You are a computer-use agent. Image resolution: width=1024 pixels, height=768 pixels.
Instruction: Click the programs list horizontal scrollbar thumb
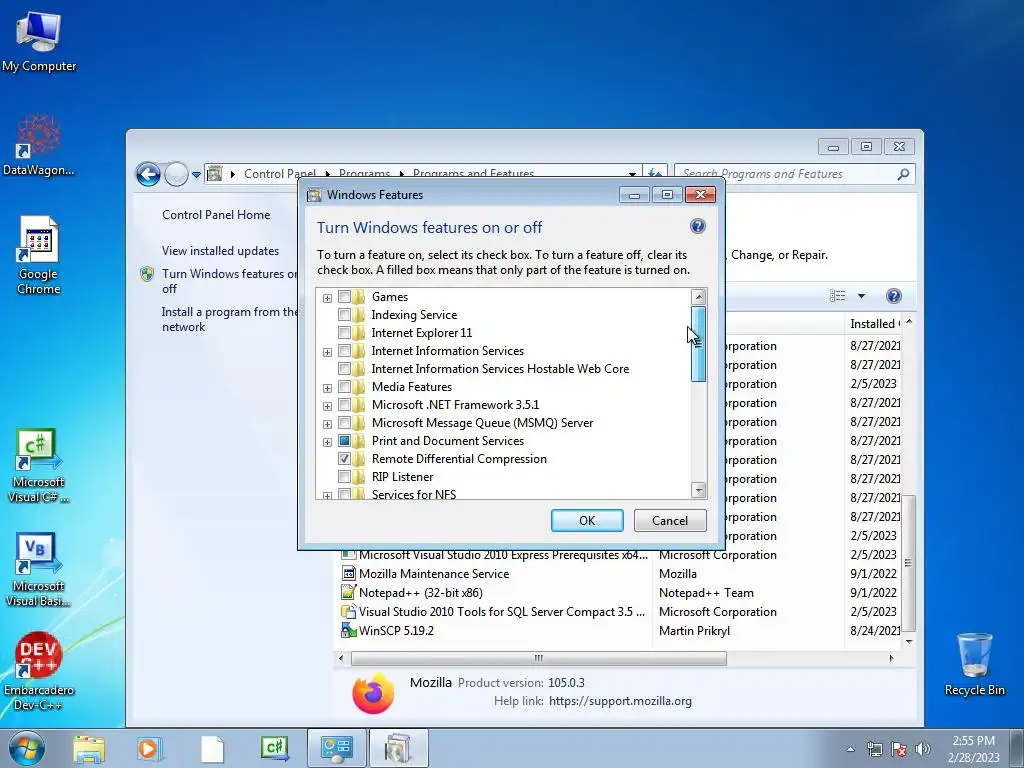coord(538,658)
